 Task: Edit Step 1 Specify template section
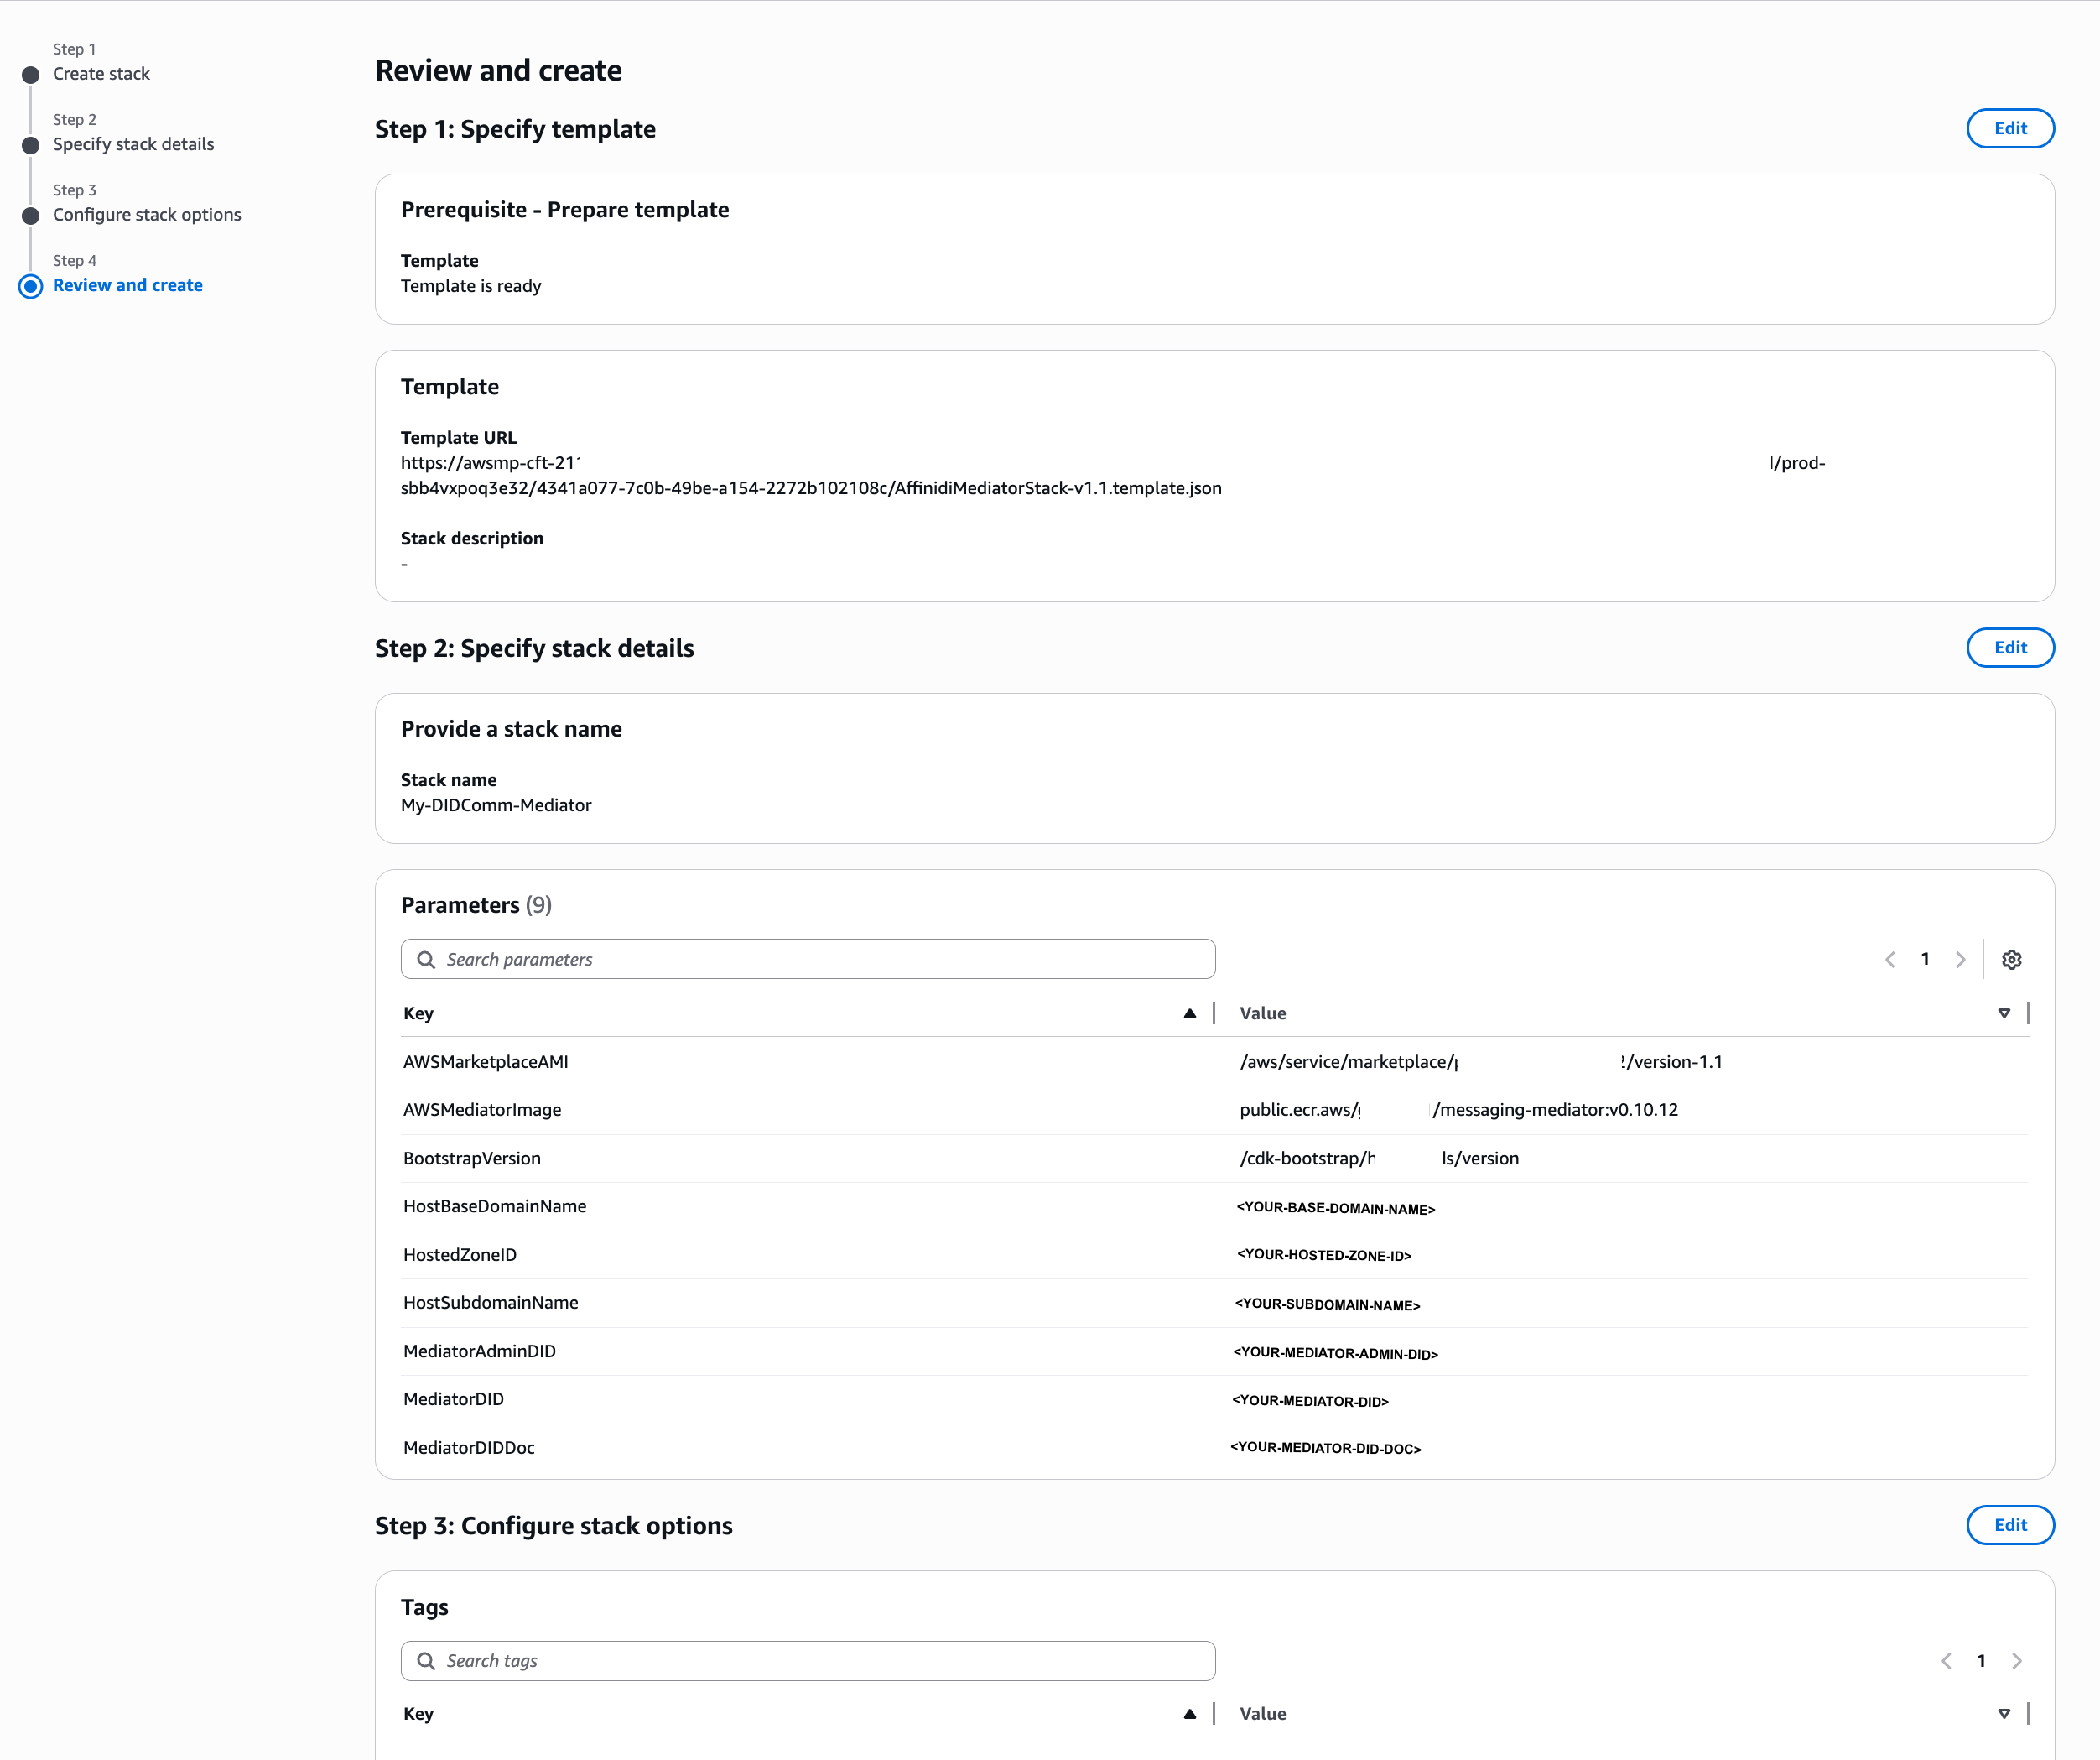[2009, 128]
